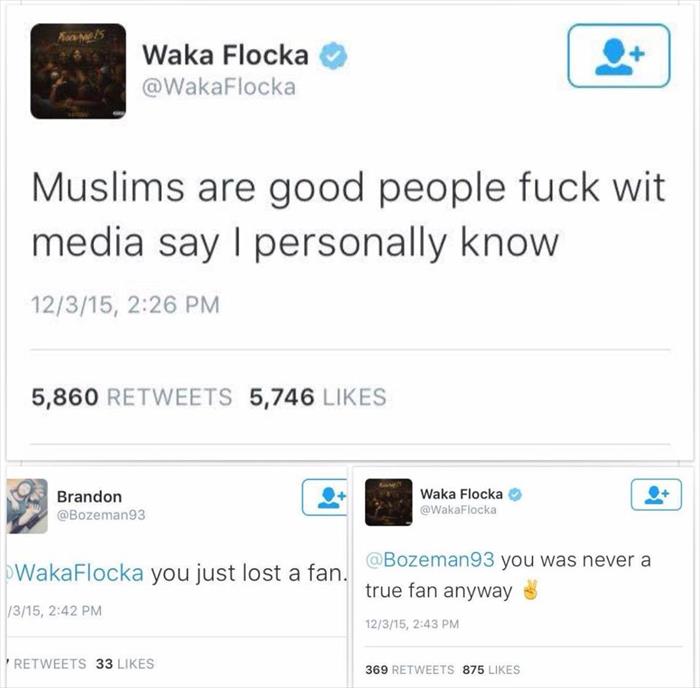Open Brandon's profile avatar
Viewport: 700px width, 688px height.
pyautogui.click(x=27, y=506)
